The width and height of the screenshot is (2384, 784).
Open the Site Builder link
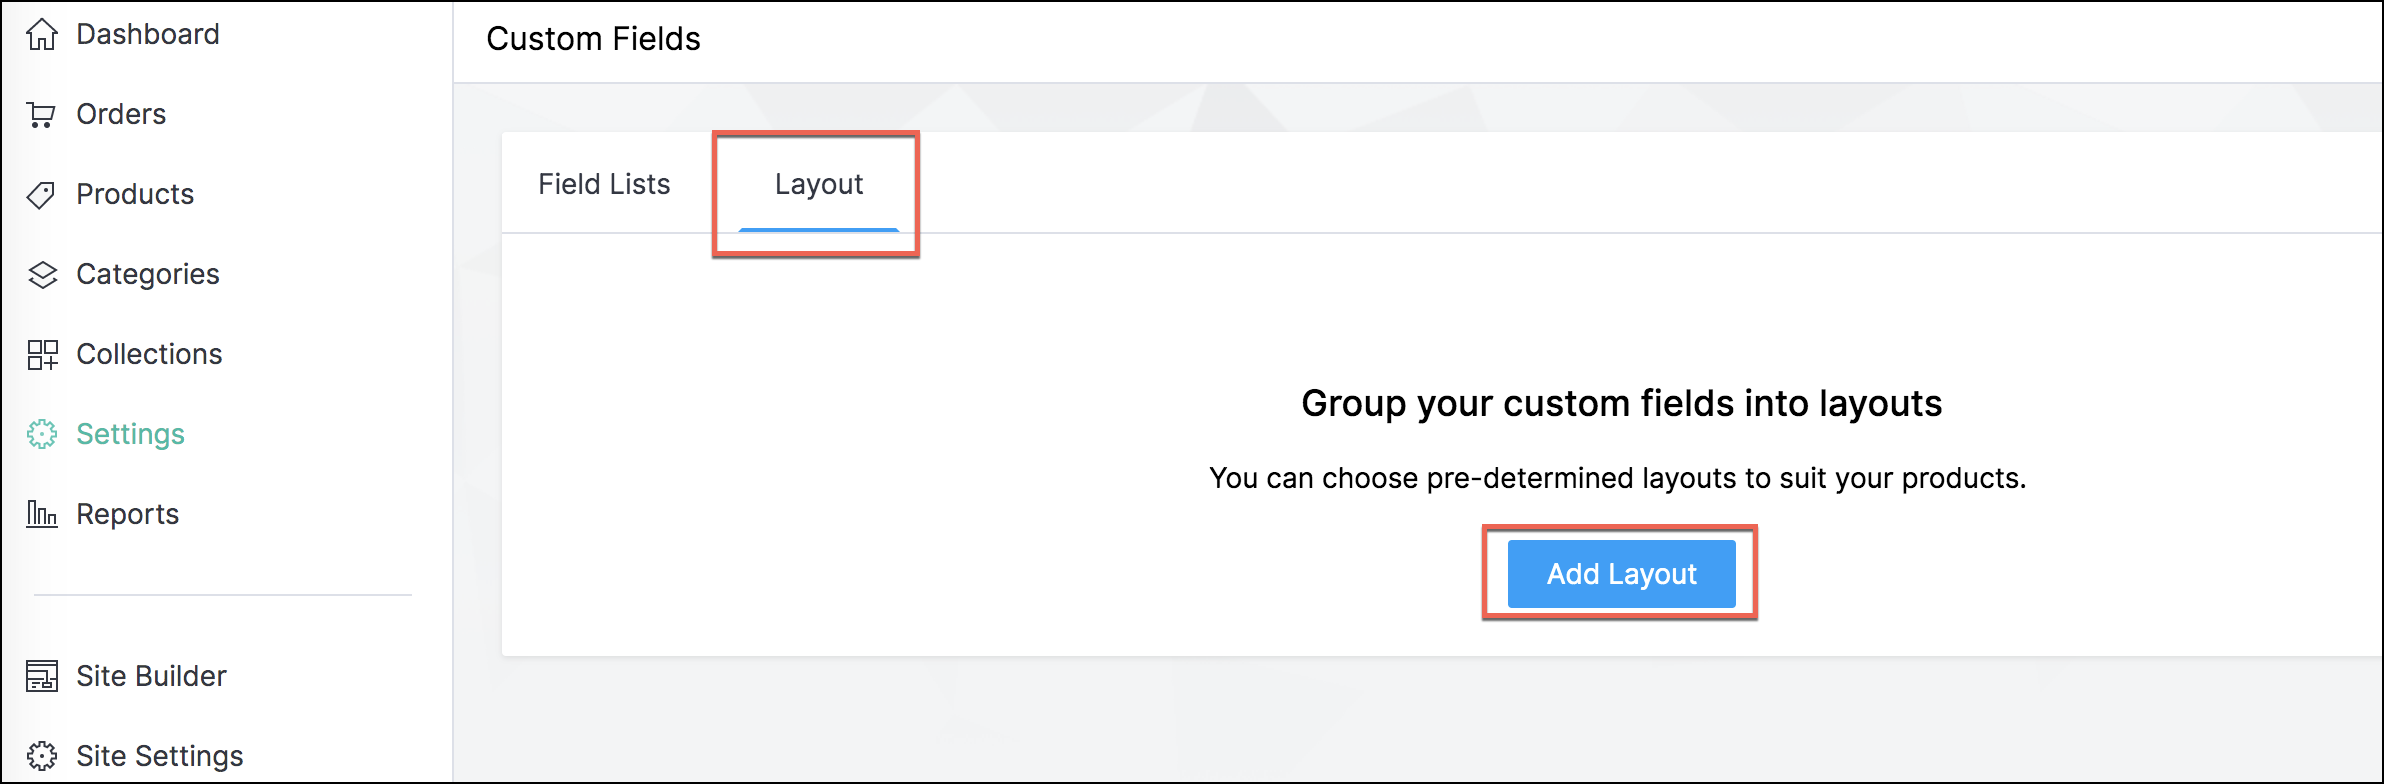pyautogui.click(x=151, y=676)
